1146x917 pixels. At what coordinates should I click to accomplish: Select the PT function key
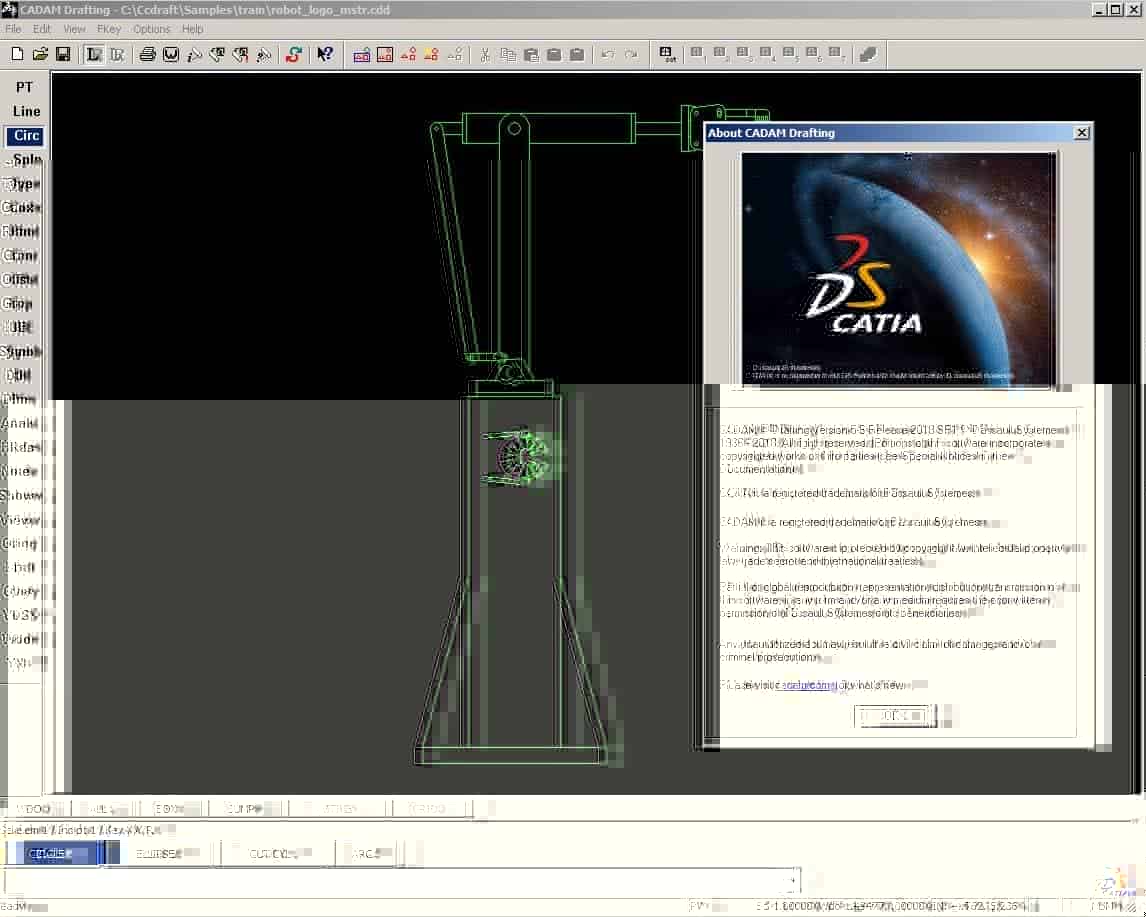pos(24,87)
